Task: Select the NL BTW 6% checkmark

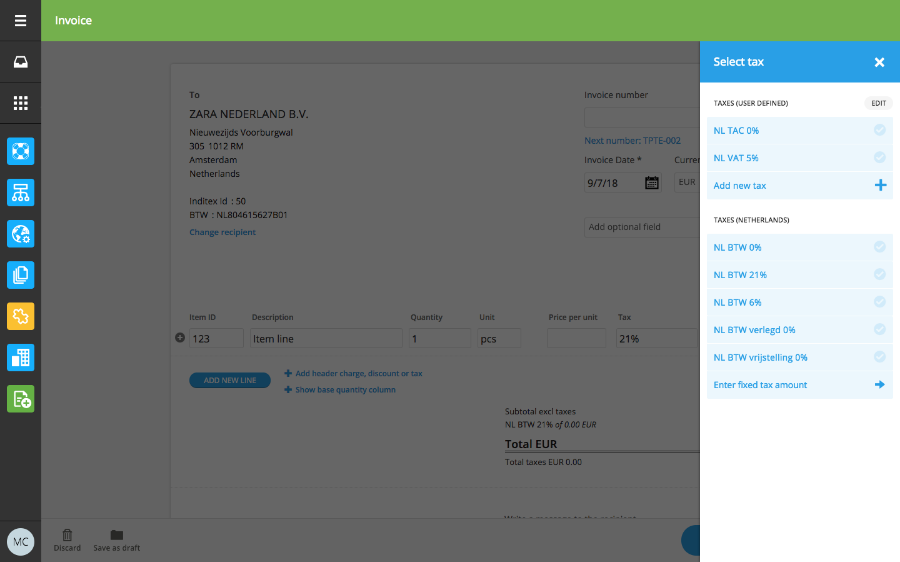Action: 879,302
